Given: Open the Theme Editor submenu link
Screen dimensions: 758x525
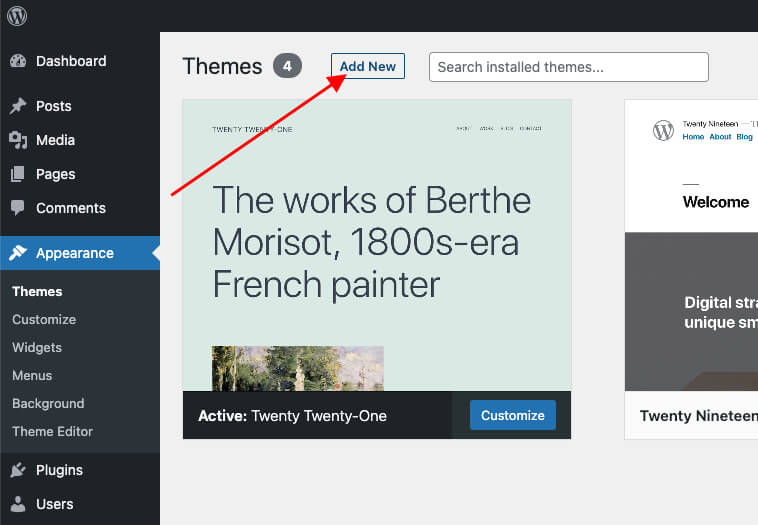Looking at the screenshot, I should click(x=52, y=431).
